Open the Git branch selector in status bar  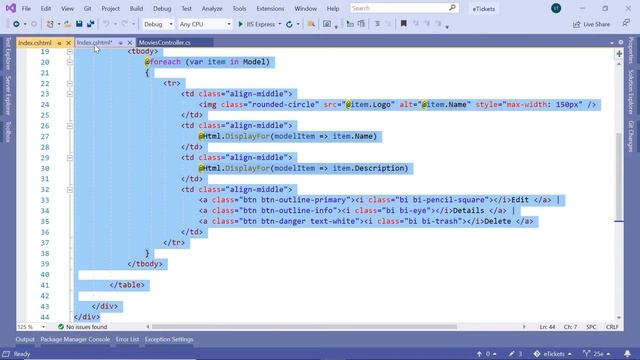point(597,354)
